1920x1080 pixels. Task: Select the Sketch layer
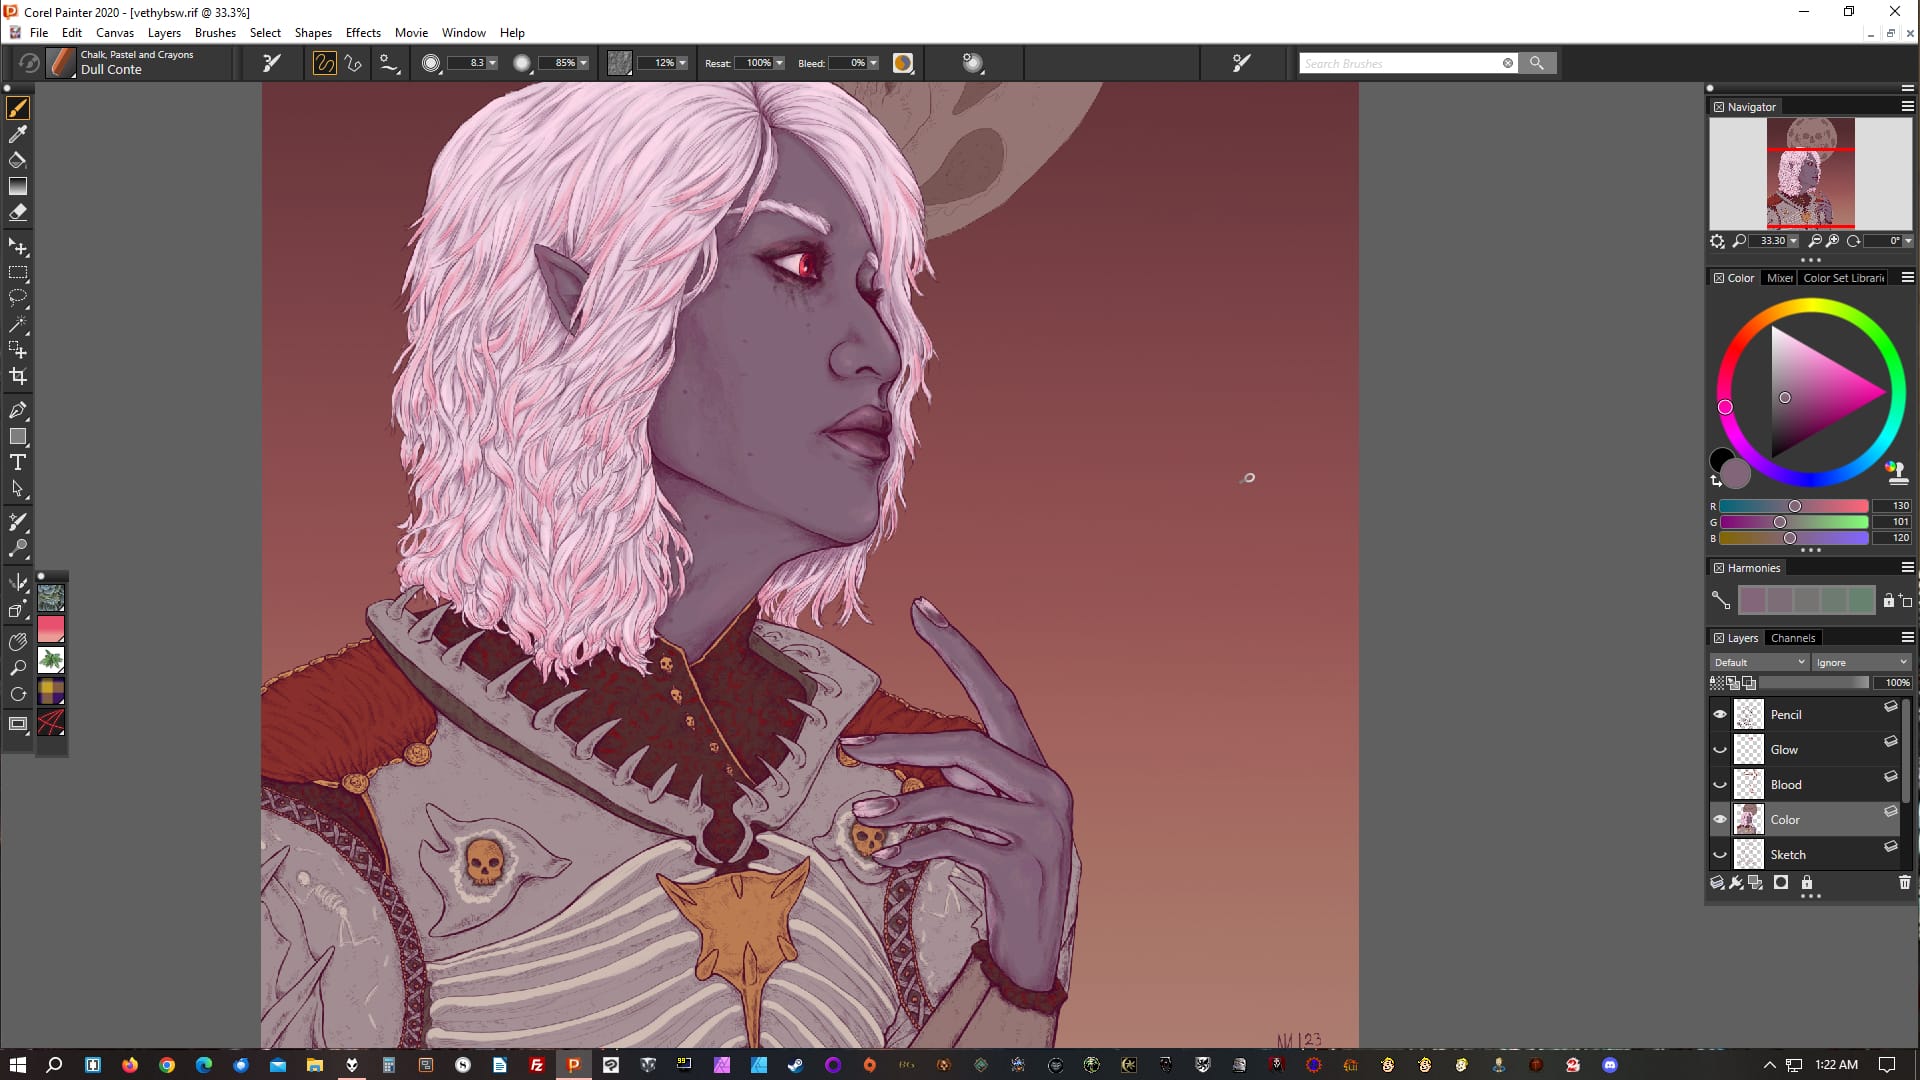pos(1788,855)
